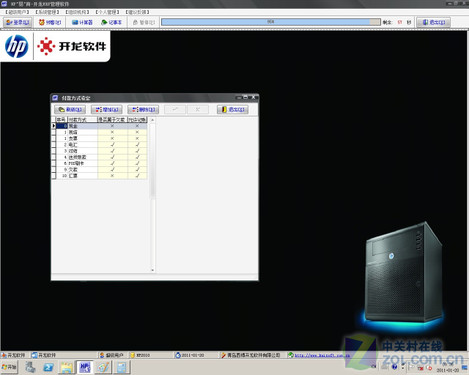The width and height of the screenshot is (469, 375).
Task: Click the dialog's 退出 exit button
Action: 233,109
